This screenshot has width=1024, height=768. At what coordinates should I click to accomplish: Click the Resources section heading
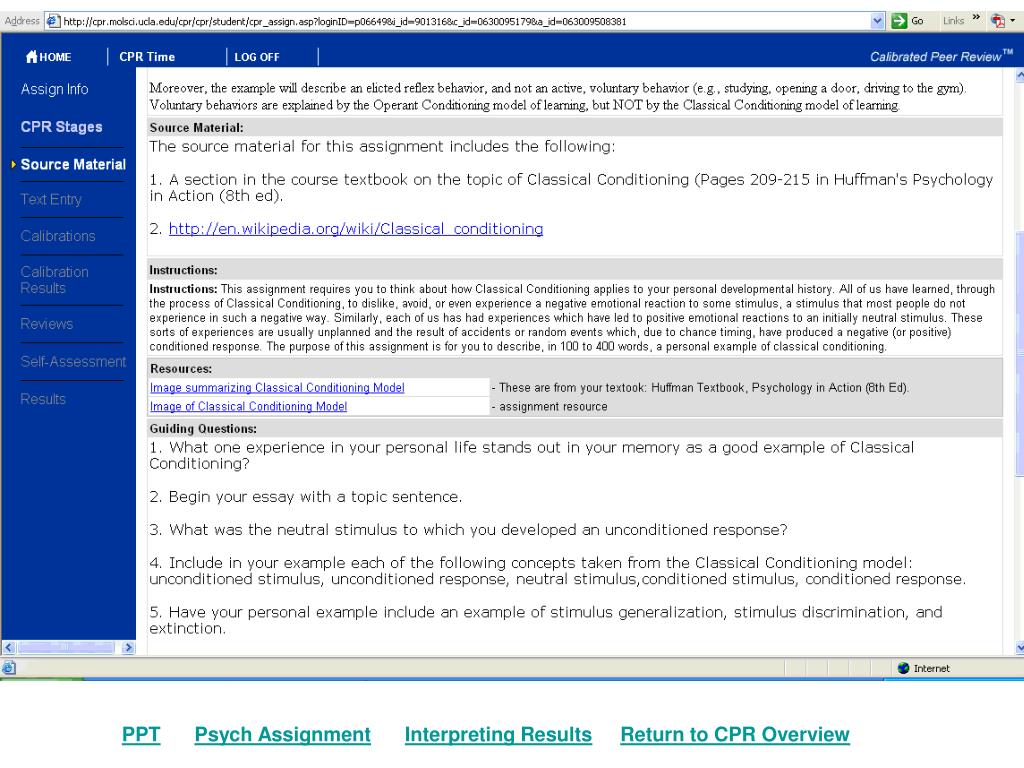click(x=181, y=369)
